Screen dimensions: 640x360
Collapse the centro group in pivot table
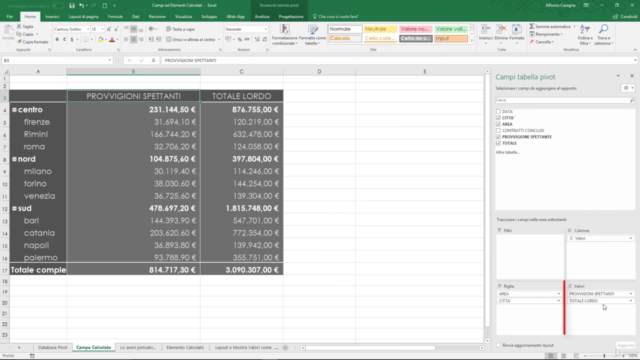(14, 110)
